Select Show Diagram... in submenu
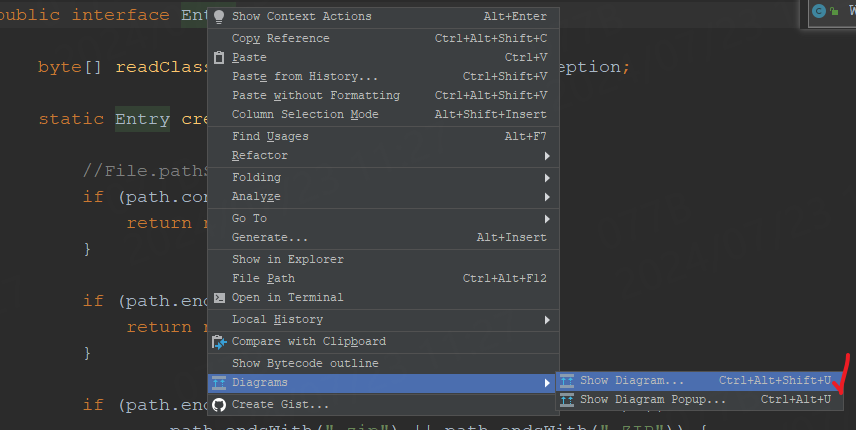856x430 pixels. click(x=700, y=381)
